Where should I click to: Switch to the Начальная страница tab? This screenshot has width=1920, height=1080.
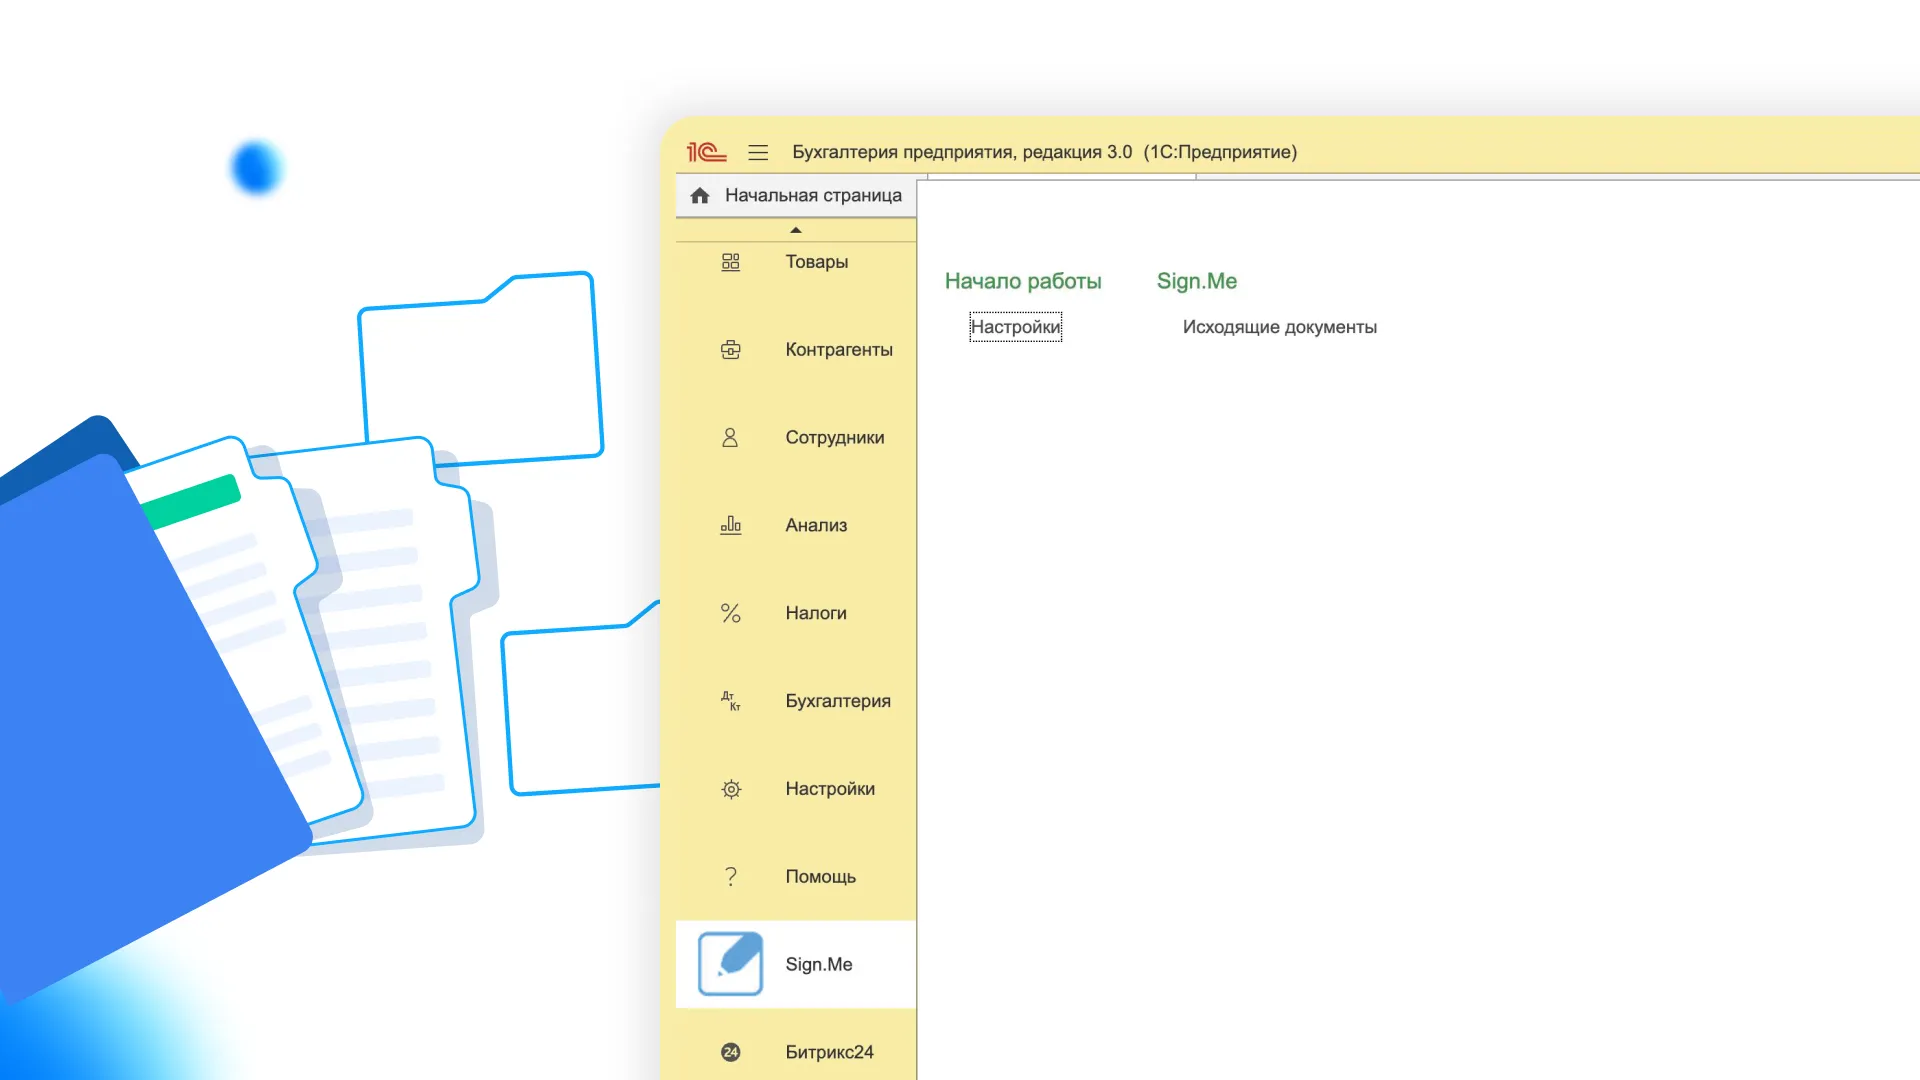point(812,196)
